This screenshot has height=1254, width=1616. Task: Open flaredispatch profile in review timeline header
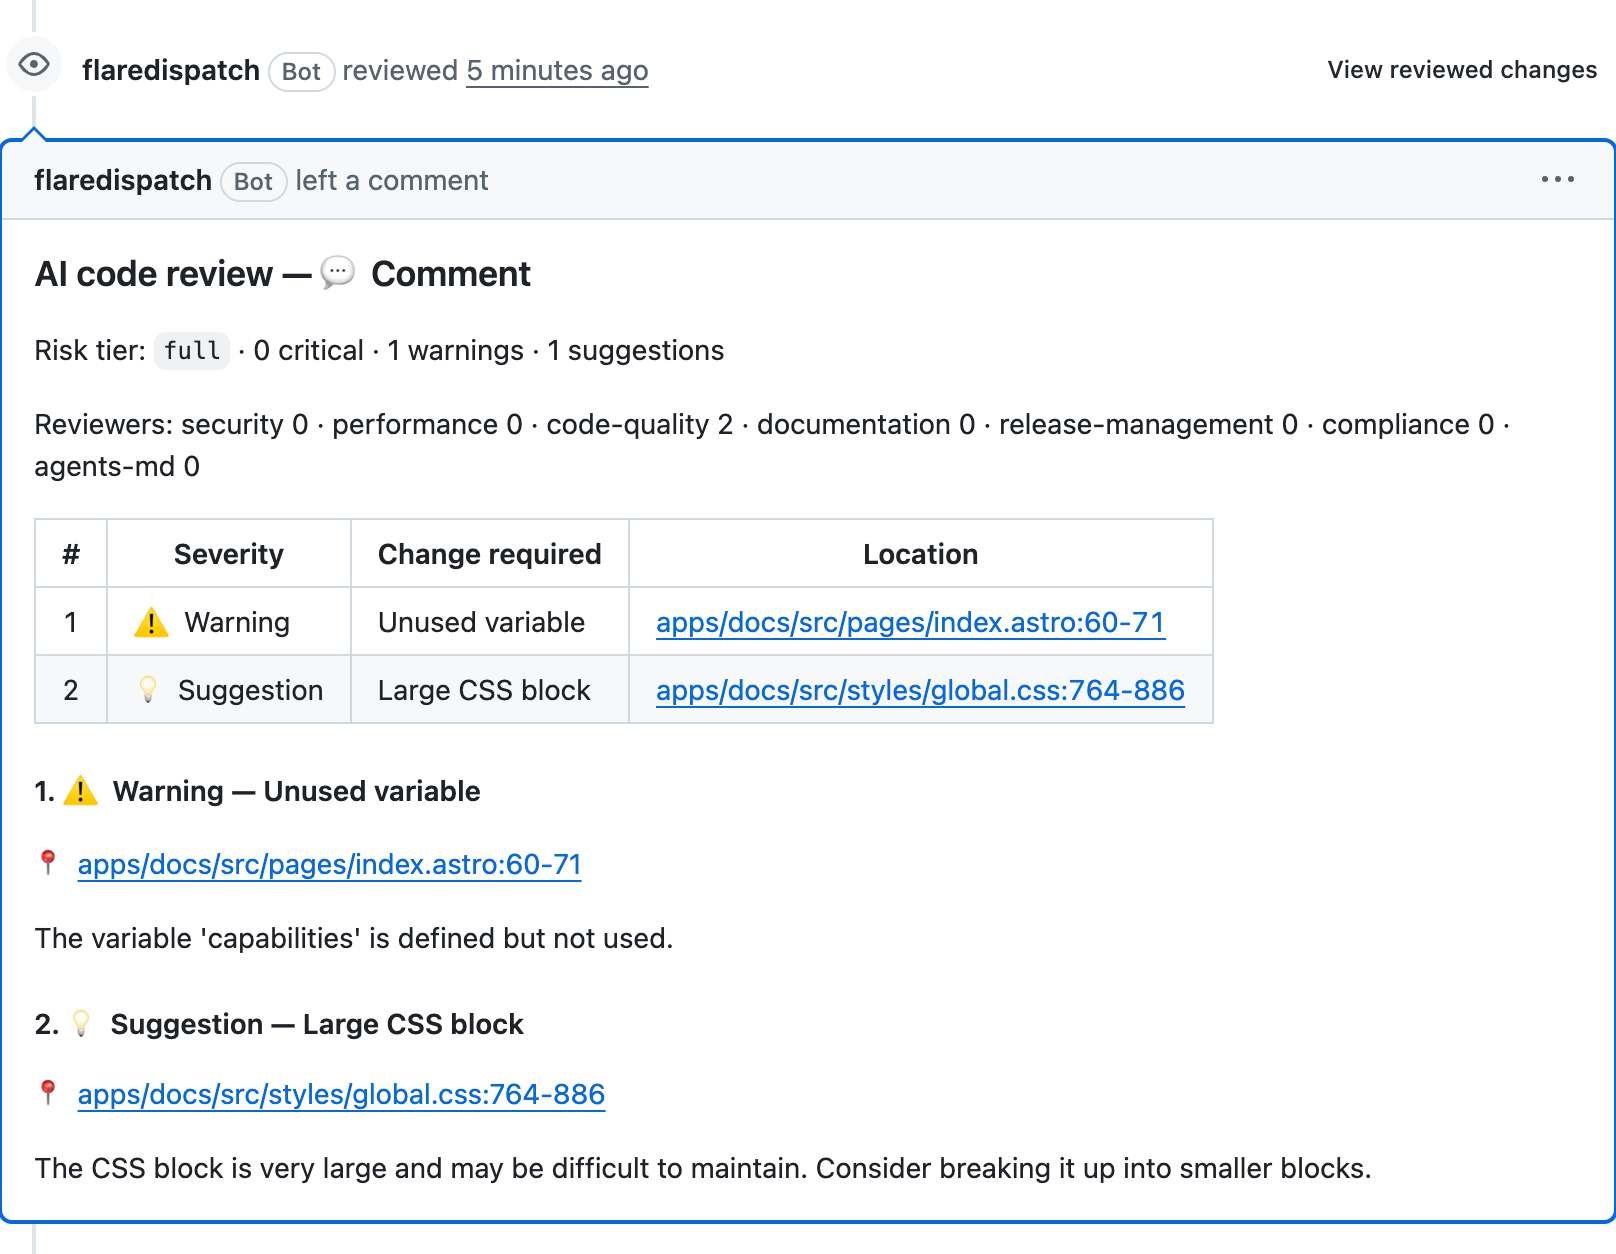(x=171, y=70)
